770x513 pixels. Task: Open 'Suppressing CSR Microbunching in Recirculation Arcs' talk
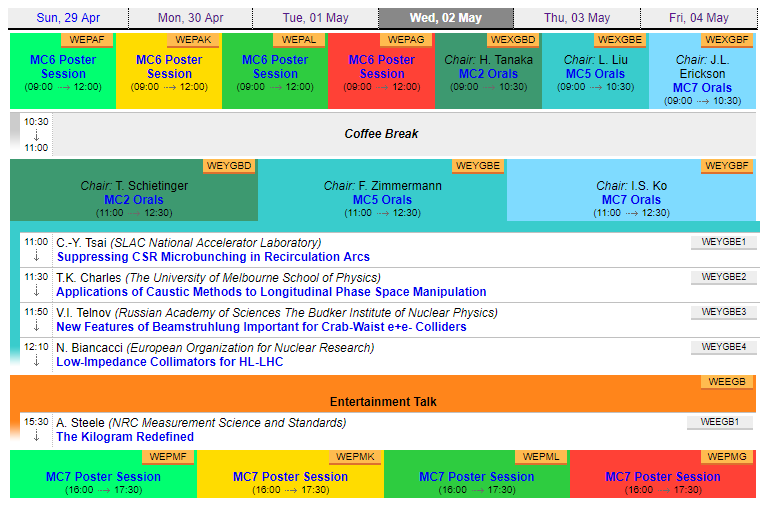coord(212,257)
